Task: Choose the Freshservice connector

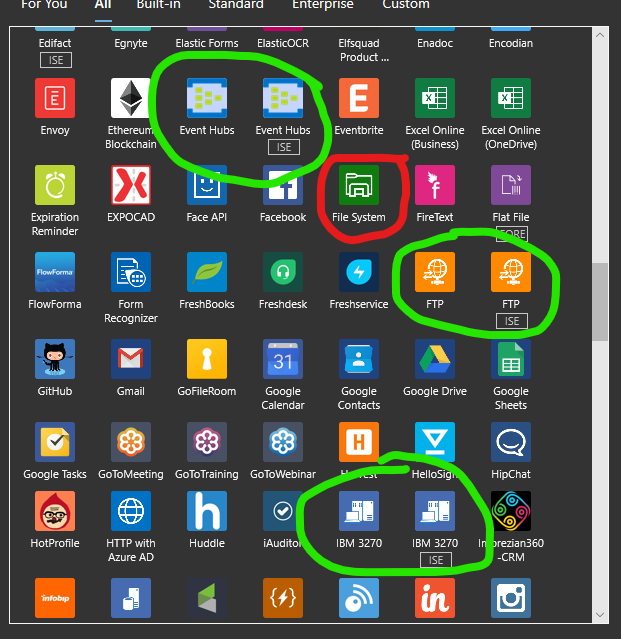Action: point(359,272)
